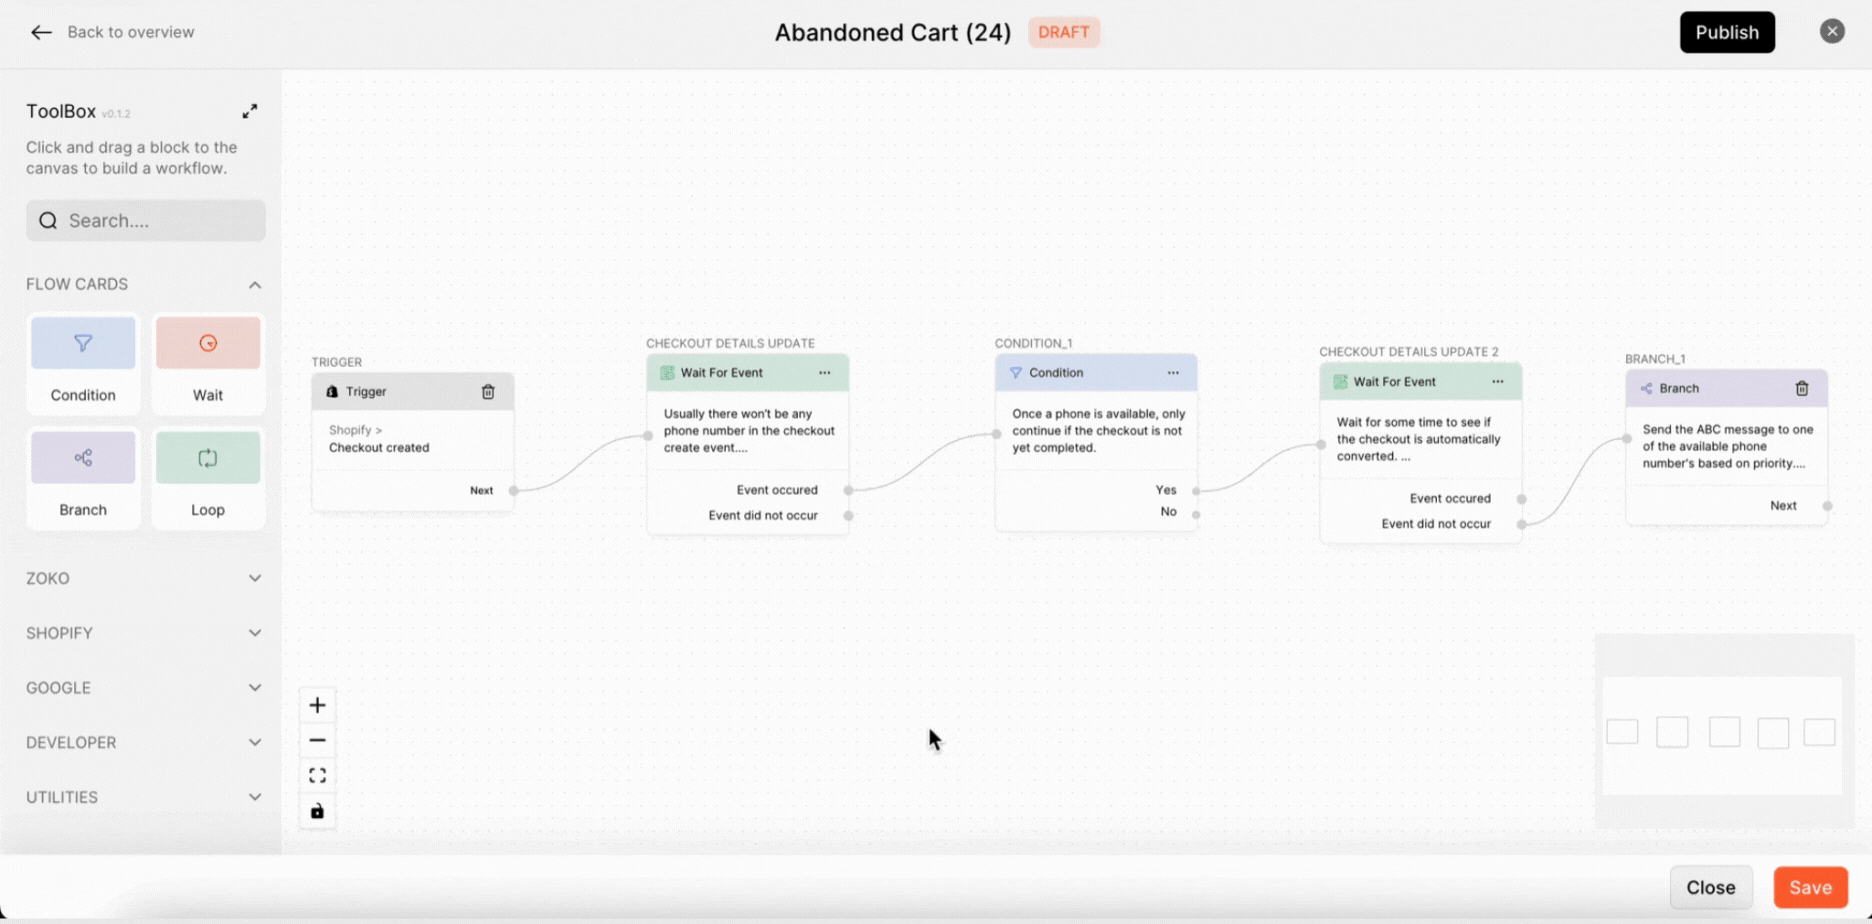Click the Condition node's filter icon

pyautogui.click(x=1016, y=373)
